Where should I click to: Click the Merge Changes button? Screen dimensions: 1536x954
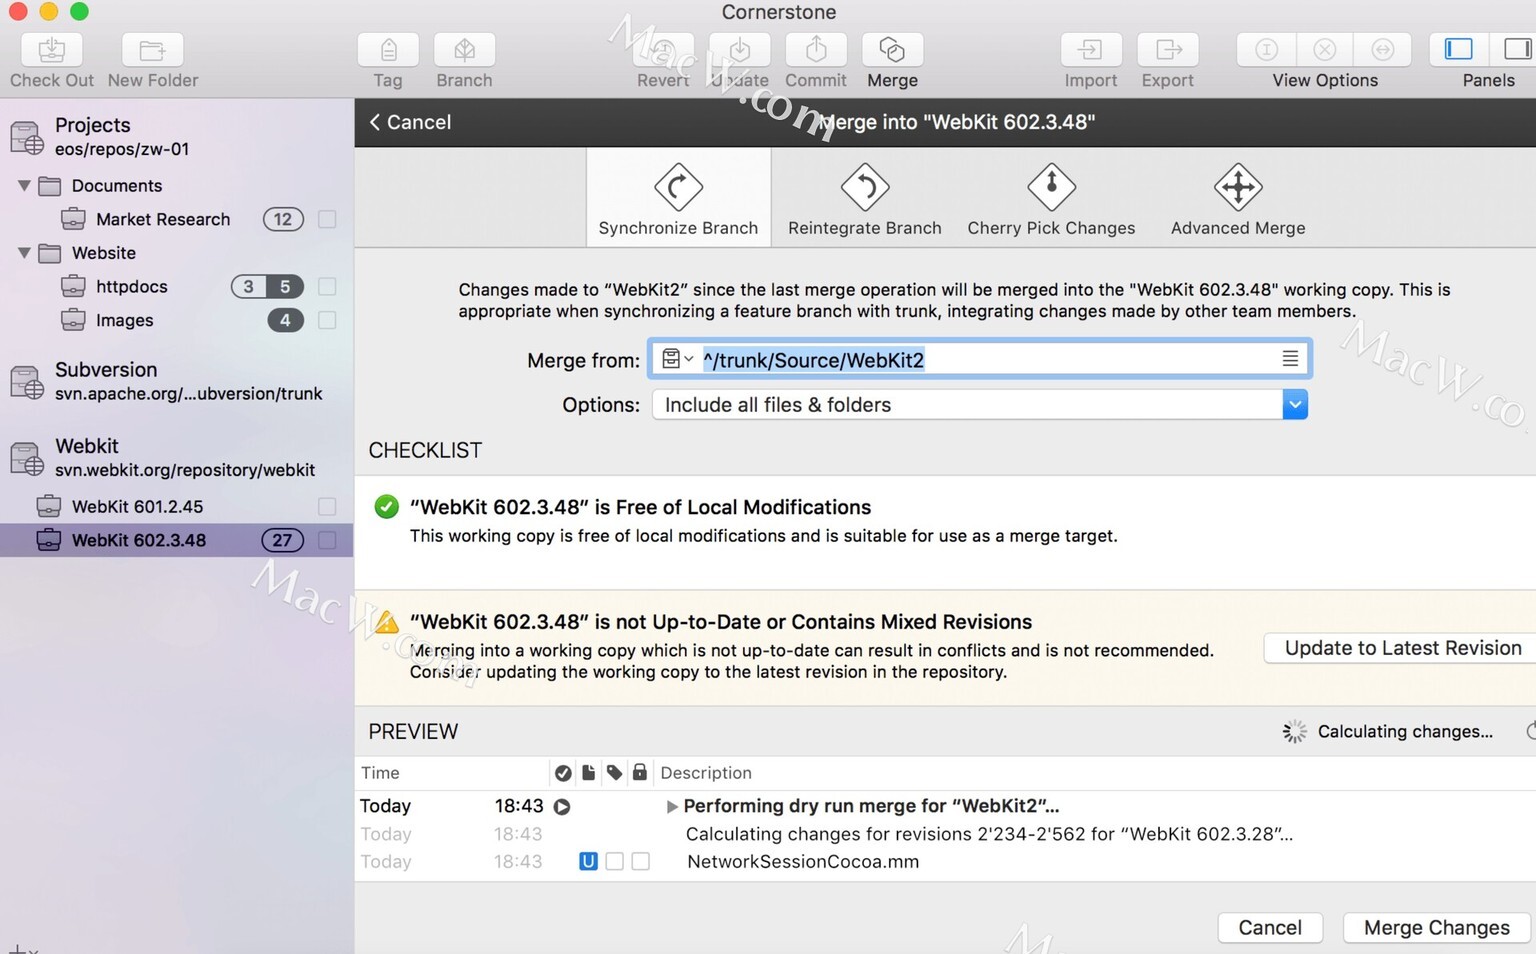pyautogui.click(x=1436, y=928)
